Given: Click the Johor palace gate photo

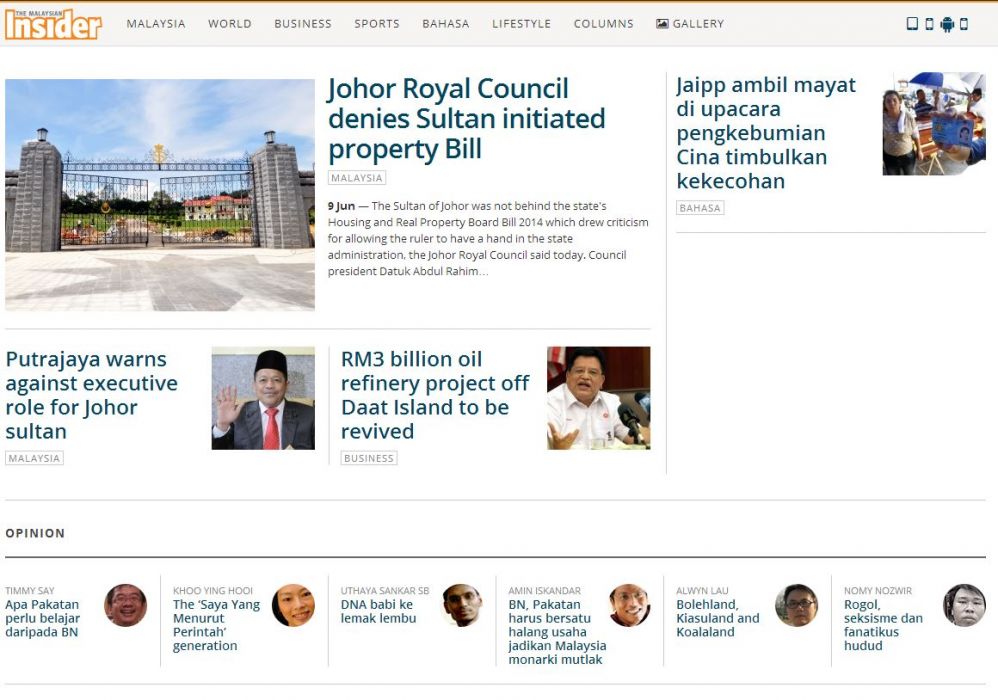Looking at the screenshot, I should pos(160,195).
